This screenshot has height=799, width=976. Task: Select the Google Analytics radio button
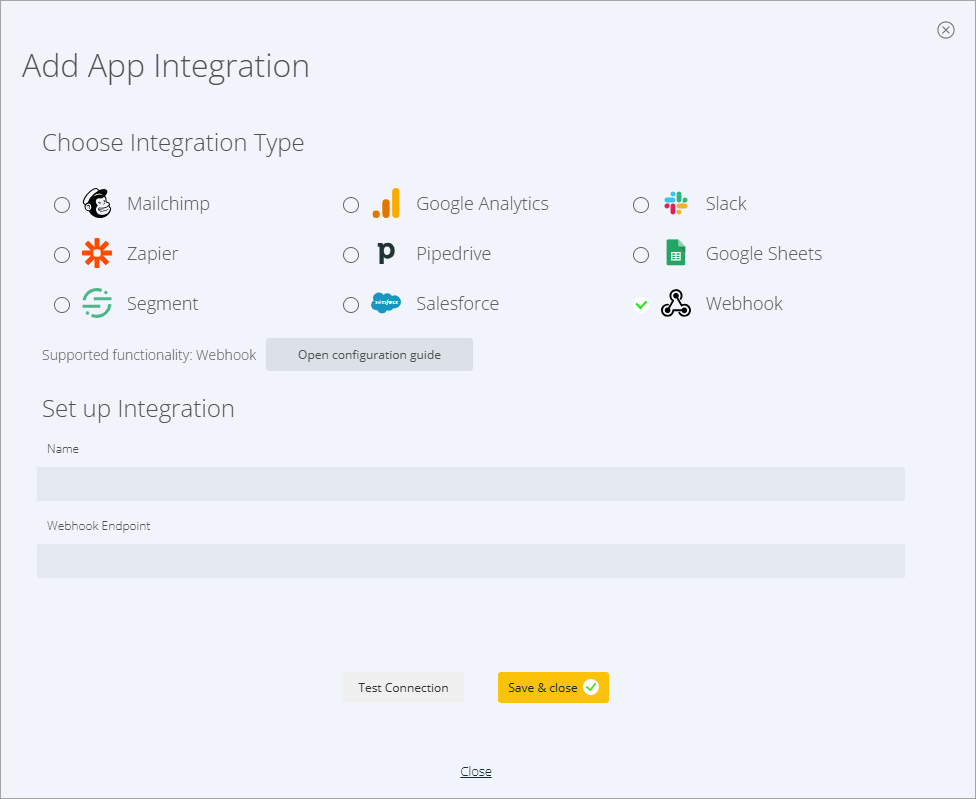coord(351,205)
